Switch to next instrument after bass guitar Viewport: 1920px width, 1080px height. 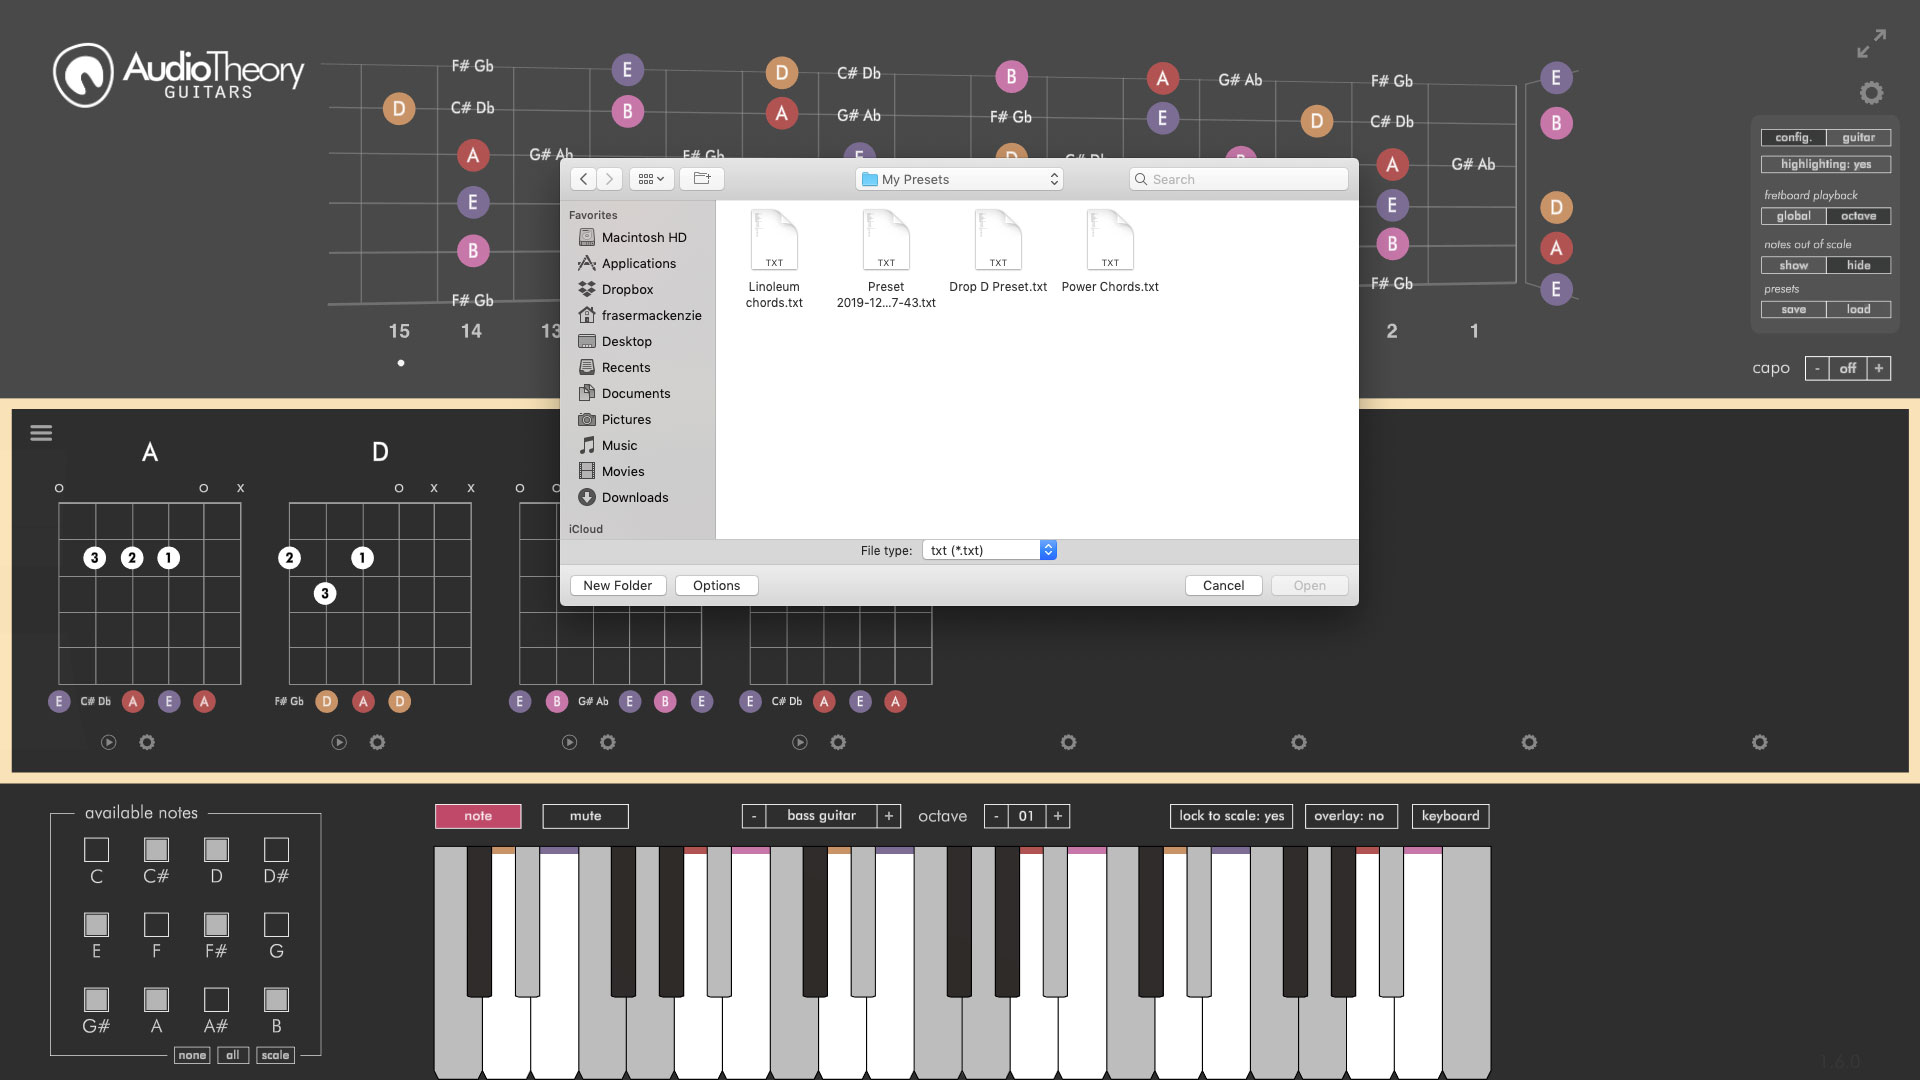[889, 816]
